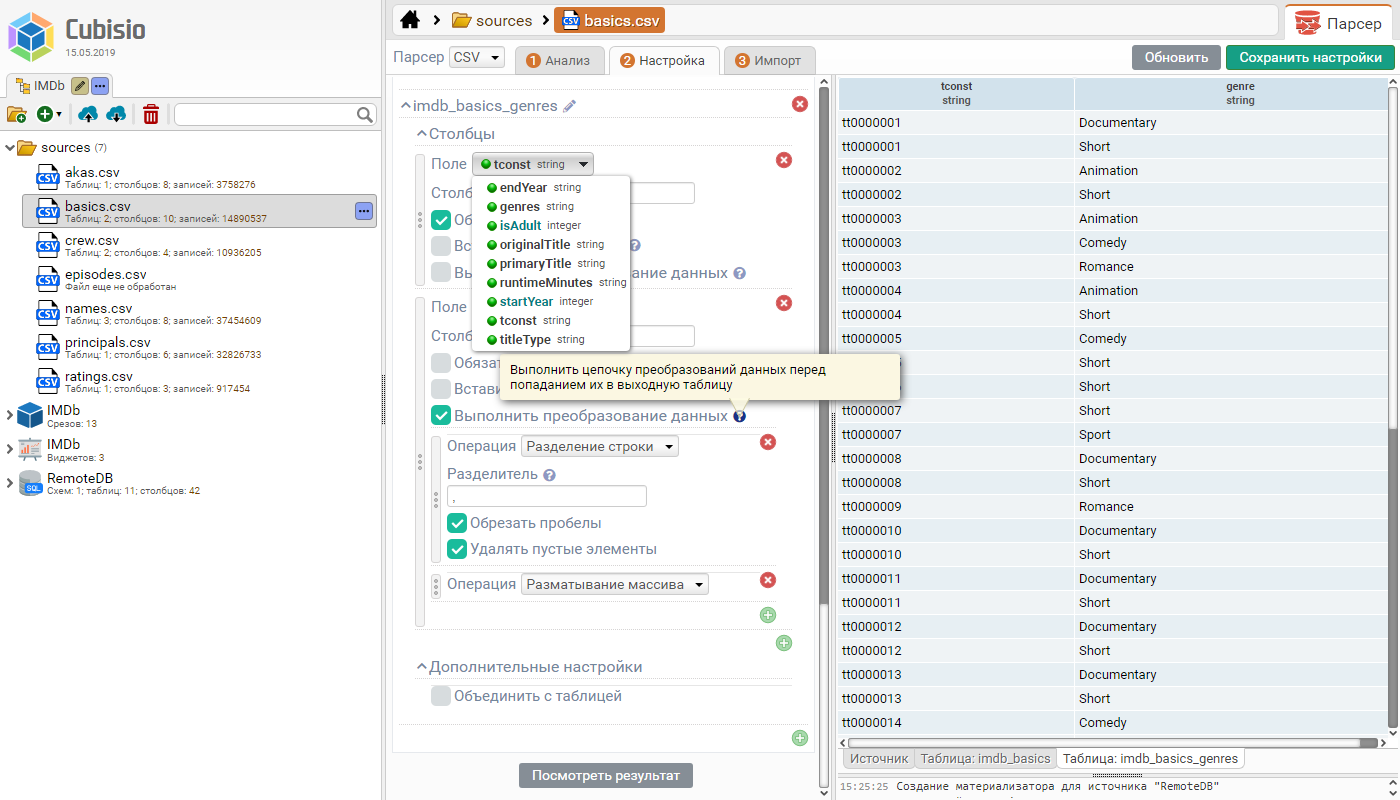Enable 'Объединить с таблицей' checkbox

(x=441, y=696)
